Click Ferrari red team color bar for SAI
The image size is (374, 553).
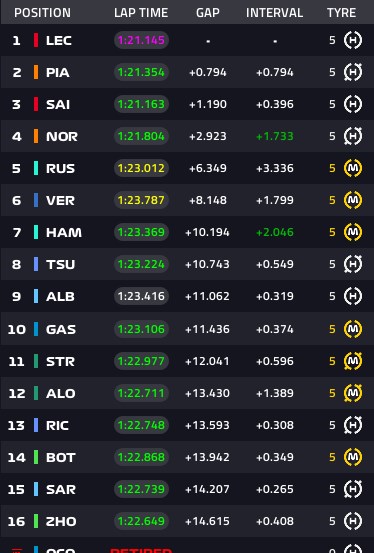(x=36, y=104)
